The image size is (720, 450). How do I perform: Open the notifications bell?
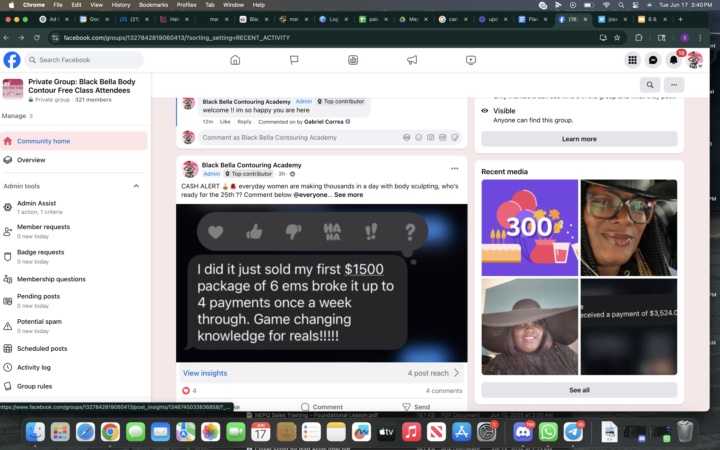[673, 60]
